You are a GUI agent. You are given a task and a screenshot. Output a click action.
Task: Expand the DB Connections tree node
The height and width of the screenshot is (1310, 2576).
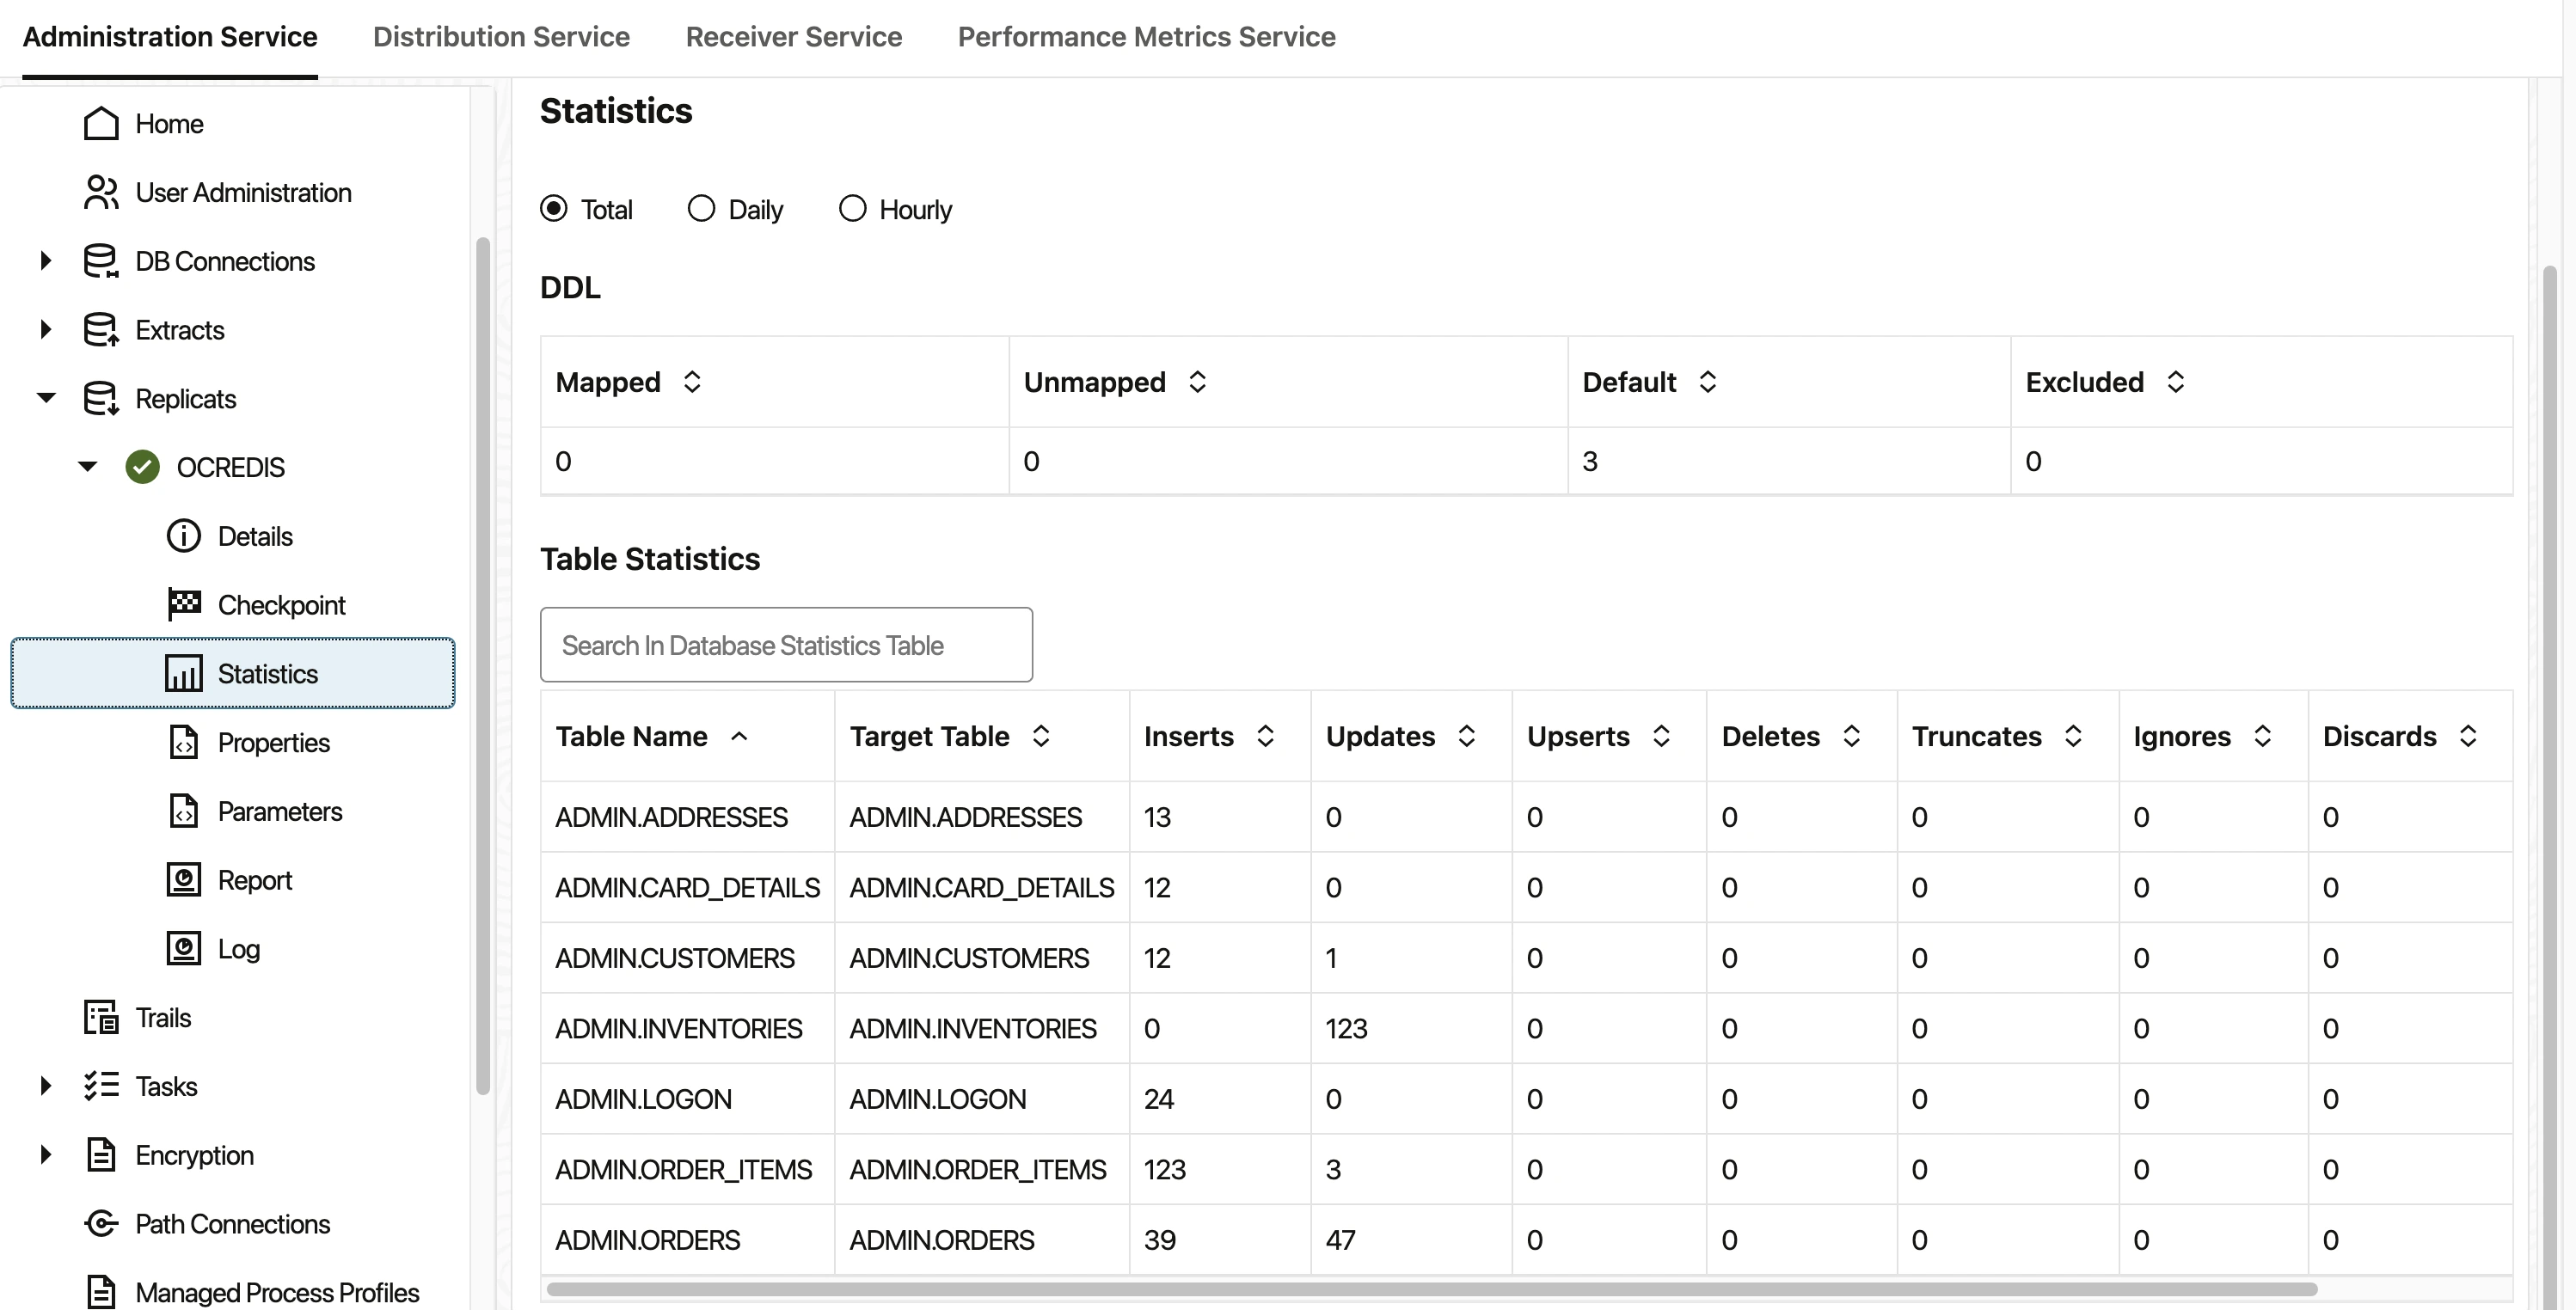tap(45, 261)
